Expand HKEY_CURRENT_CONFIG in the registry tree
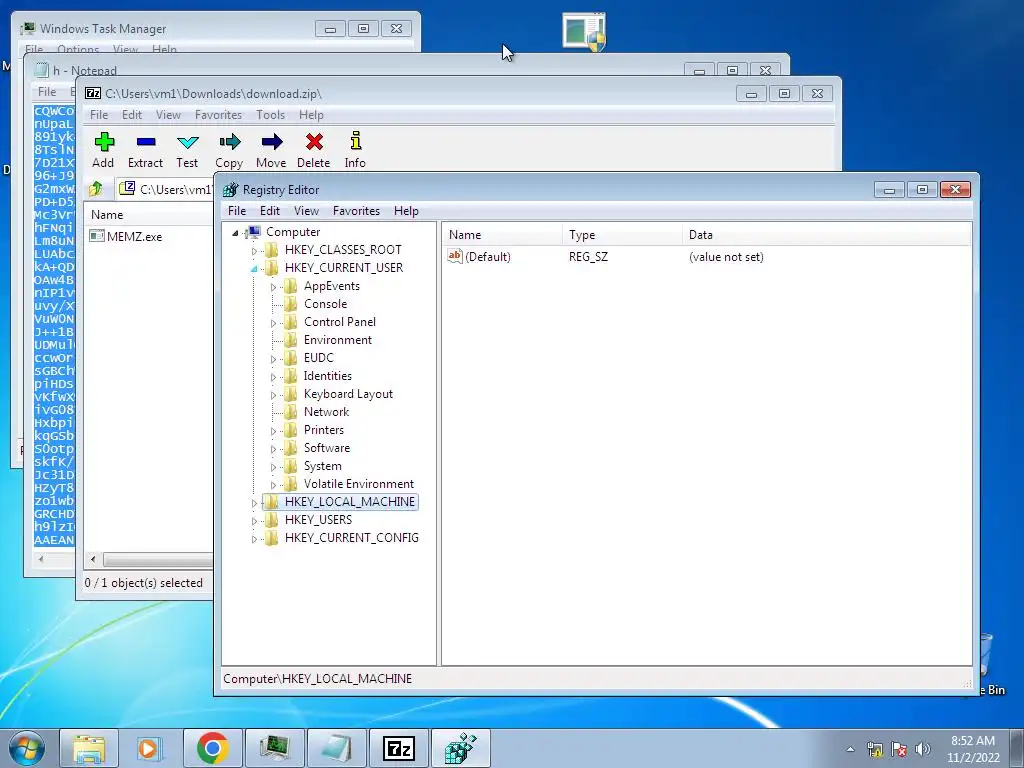 254,539
